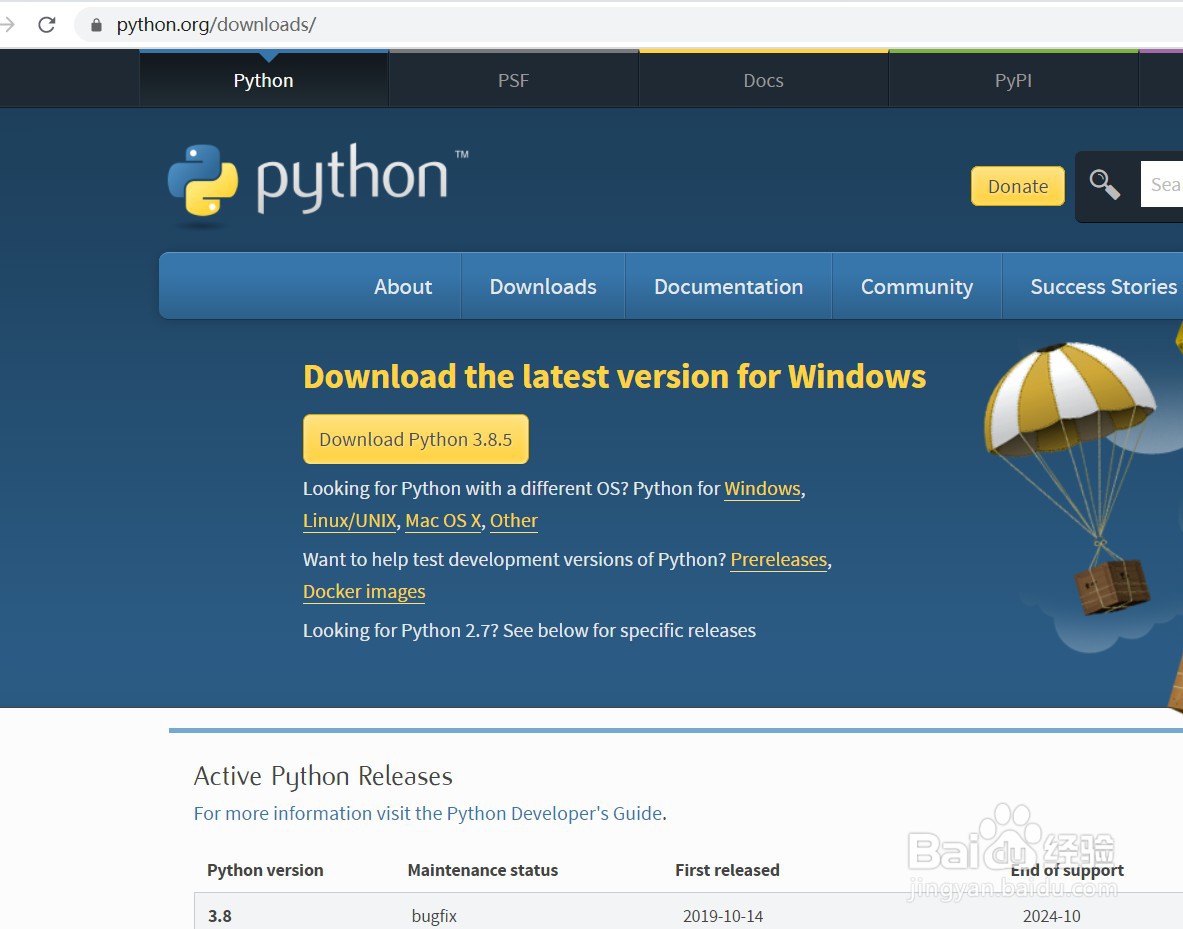Open the Success Stories menu
This screenshot has height=929, width=1183.
tap(1103, 287)
